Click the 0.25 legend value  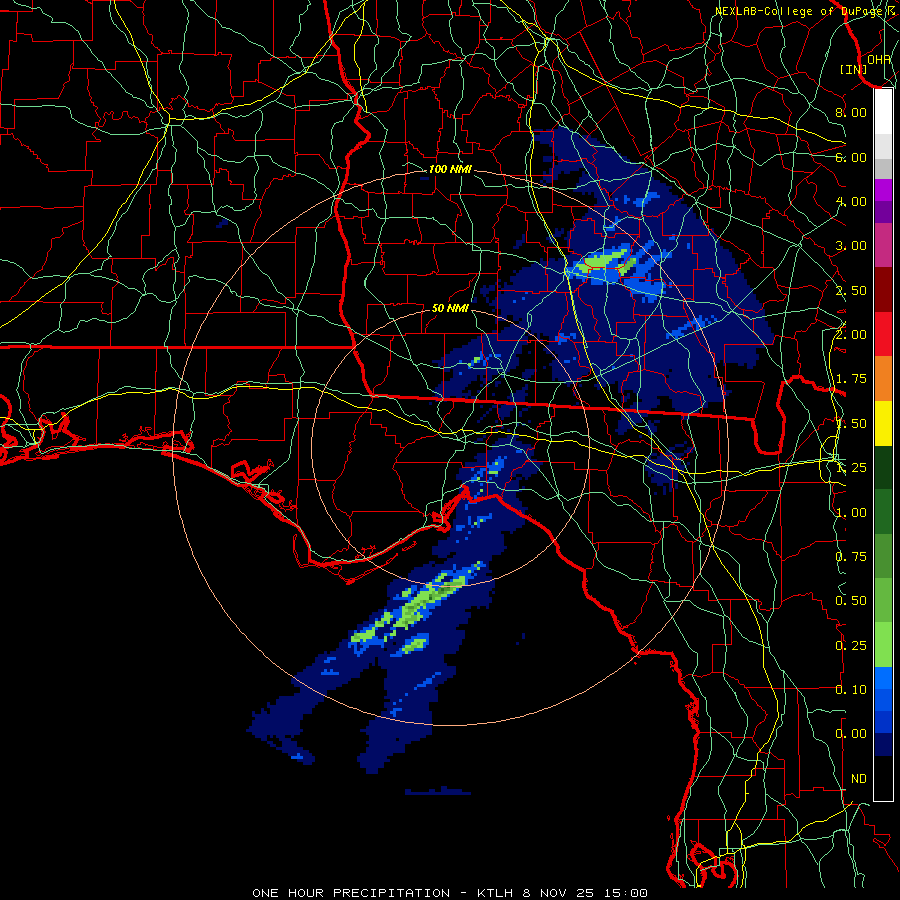851,646
